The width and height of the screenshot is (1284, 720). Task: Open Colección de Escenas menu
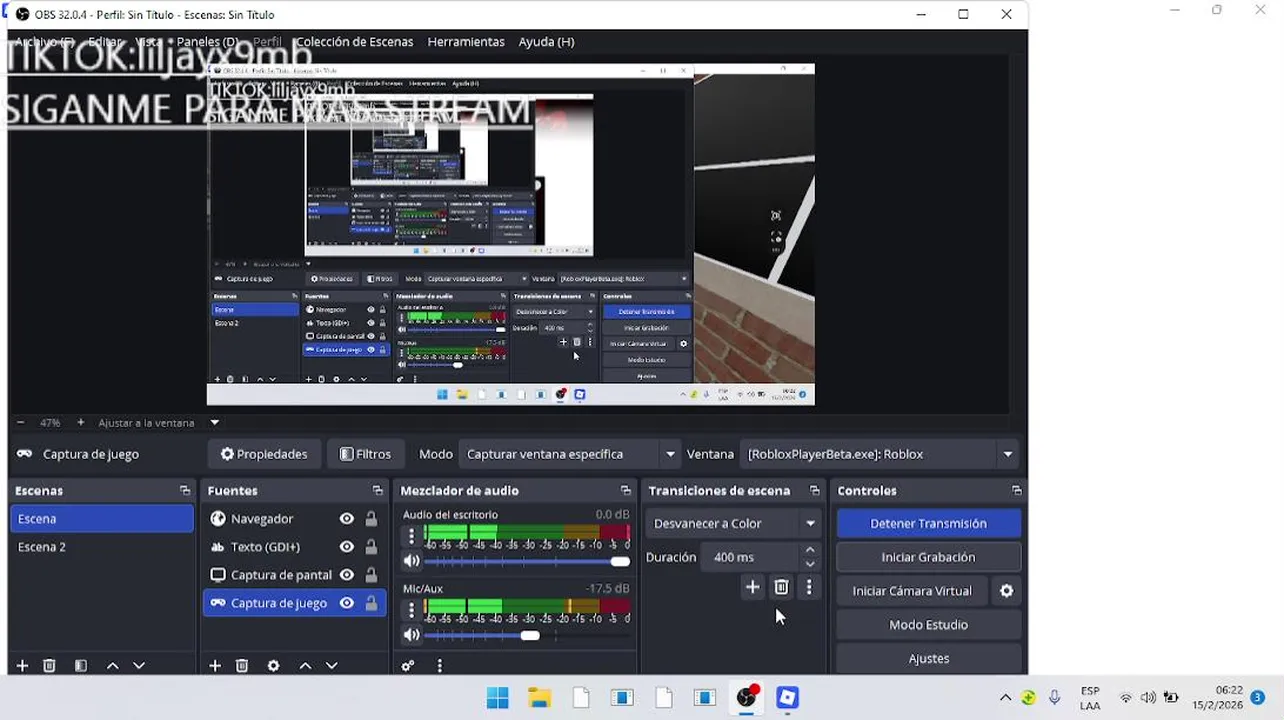[x=355, y=42]
